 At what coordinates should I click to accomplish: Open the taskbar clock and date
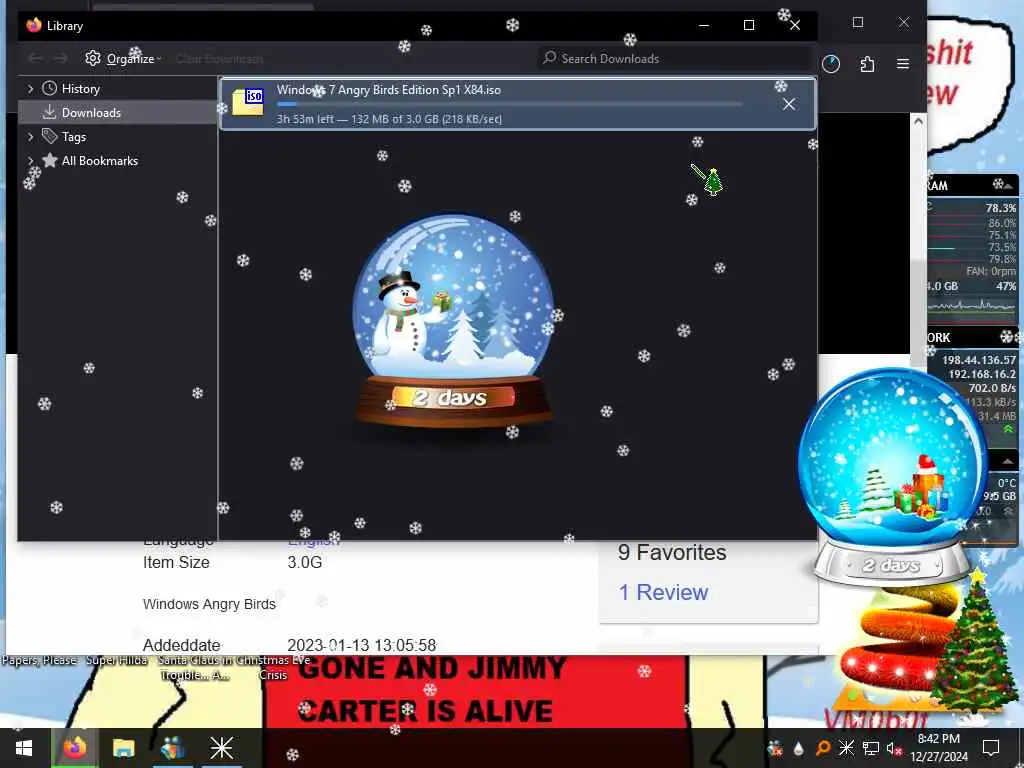(x=938, y=748)
